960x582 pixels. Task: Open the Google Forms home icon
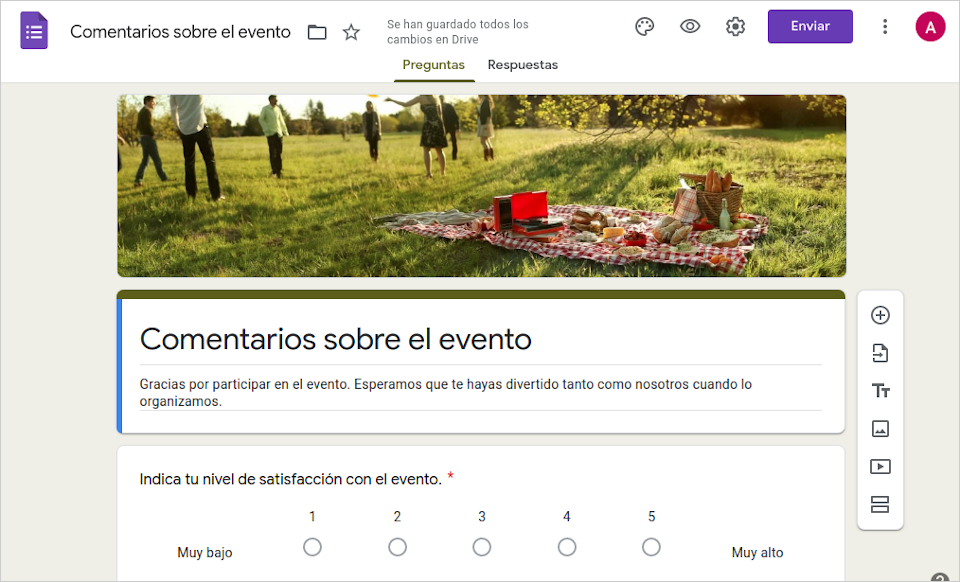pyautogui.click(x=34, y=30)
